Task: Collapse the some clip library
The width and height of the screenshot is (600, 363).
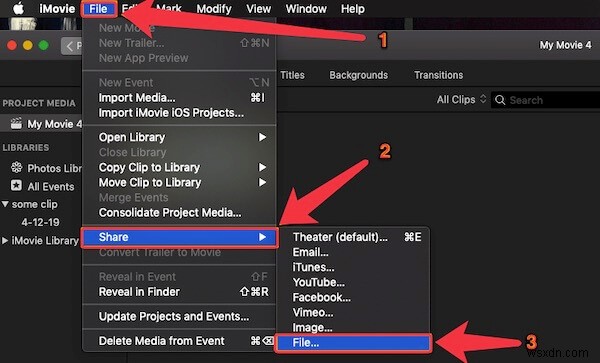Action: point(5,204)
